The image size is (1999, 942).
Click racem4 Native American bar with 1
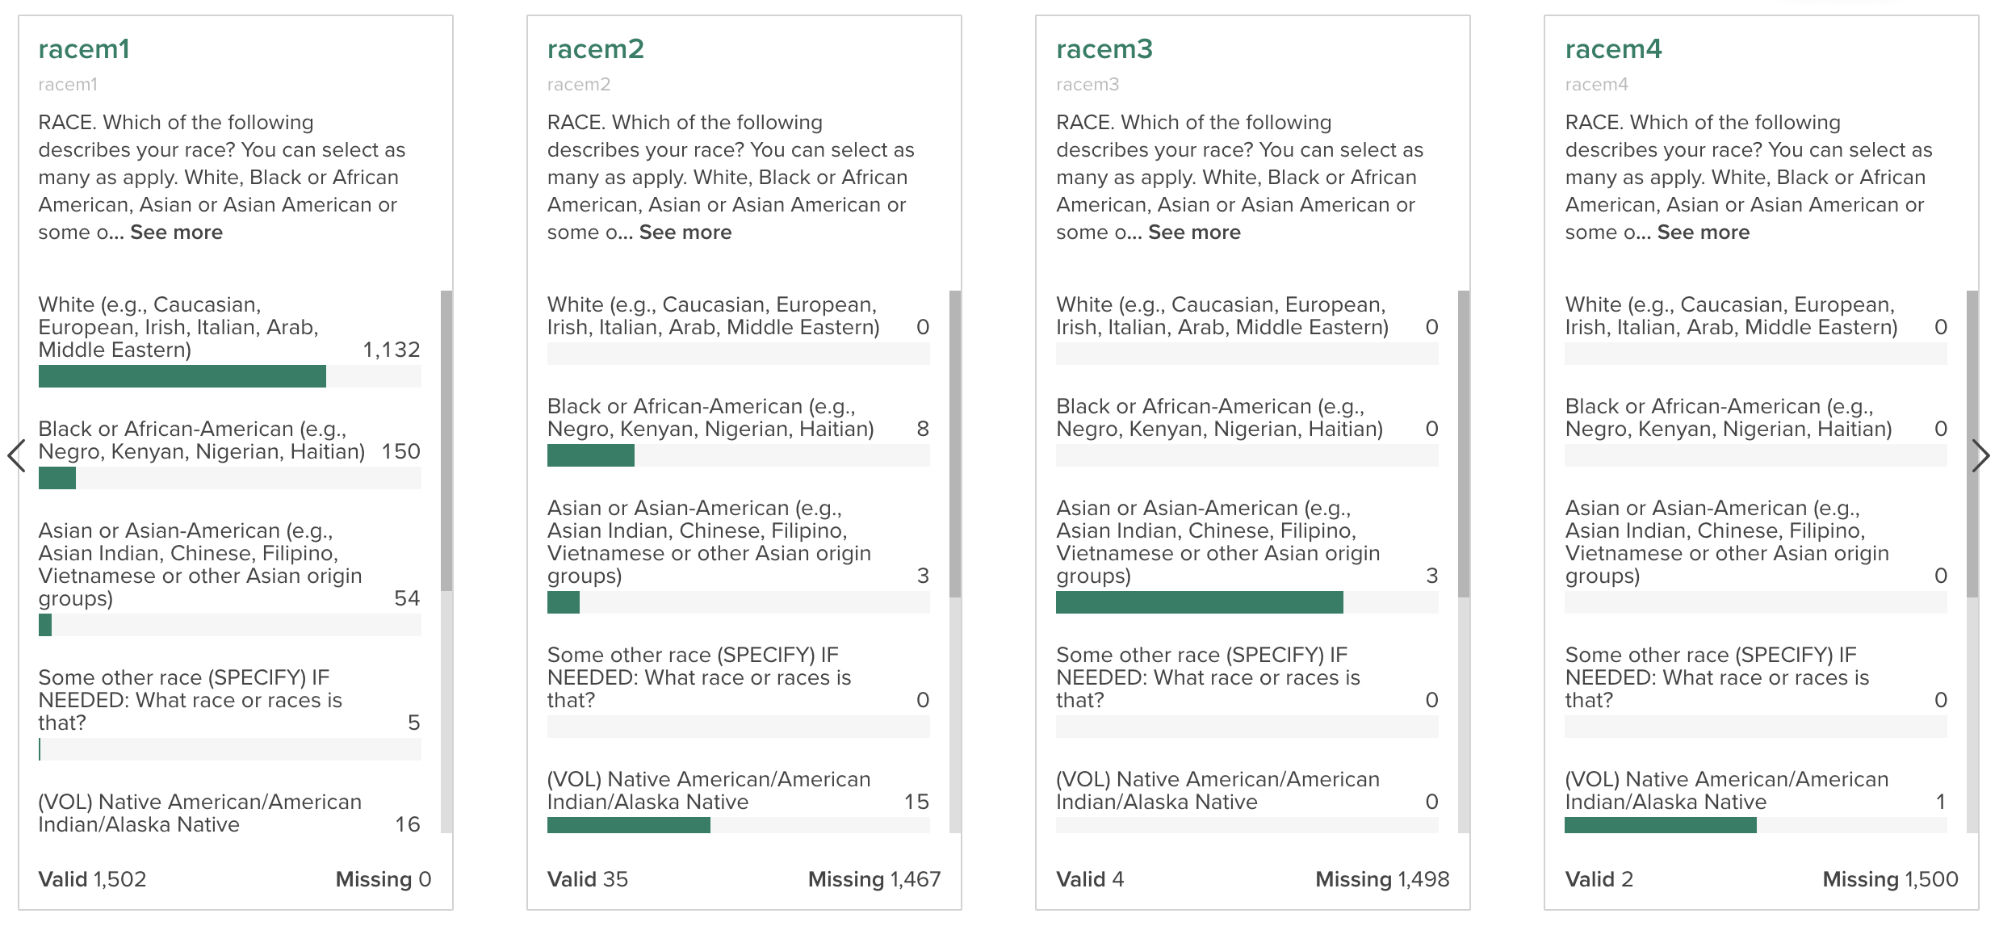[x=1660, y=825]
